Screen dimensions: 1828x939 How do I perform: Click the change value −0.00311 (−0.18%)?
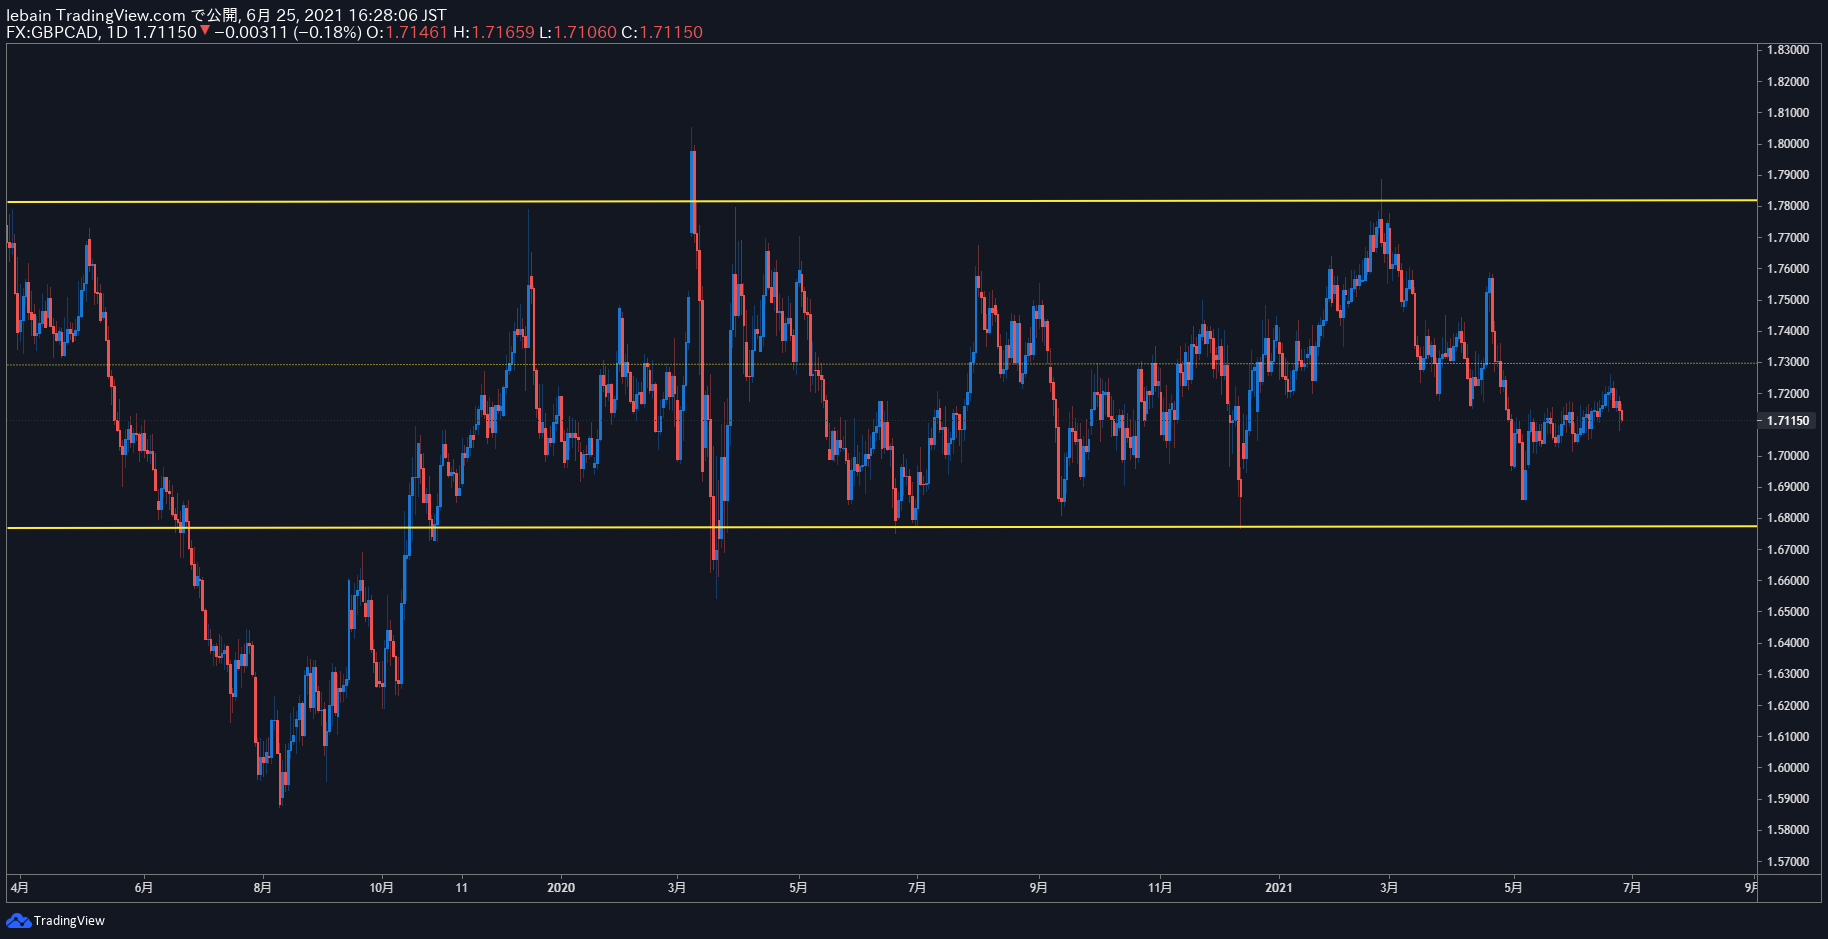(x=288, y=32)
